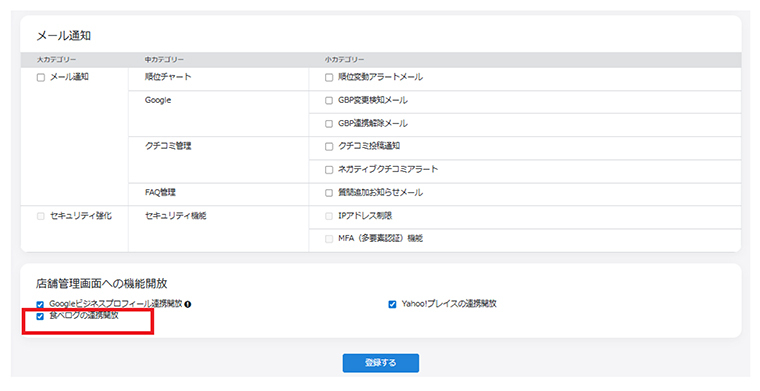The width and height of the screenshot is (760, 391).
Task: Select the セキュリティ強化 category checkbox
Action: (41, 216)
